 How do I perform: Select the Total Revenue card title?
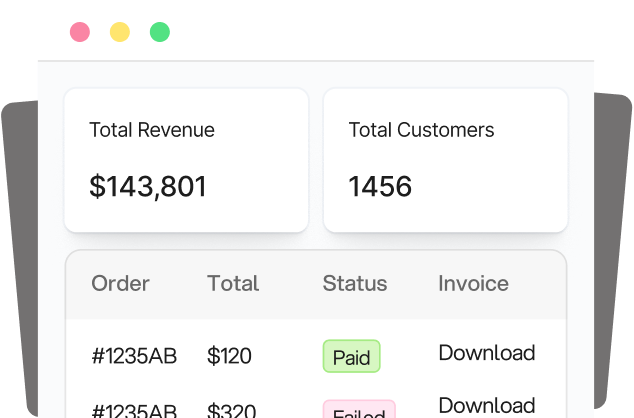(x=152, y=130)
